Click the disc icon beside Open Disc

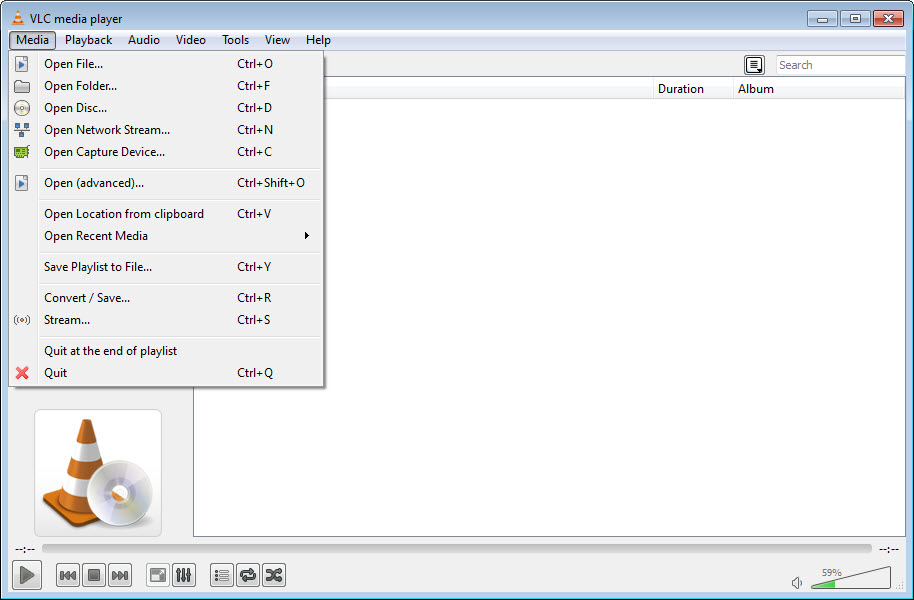22,108
